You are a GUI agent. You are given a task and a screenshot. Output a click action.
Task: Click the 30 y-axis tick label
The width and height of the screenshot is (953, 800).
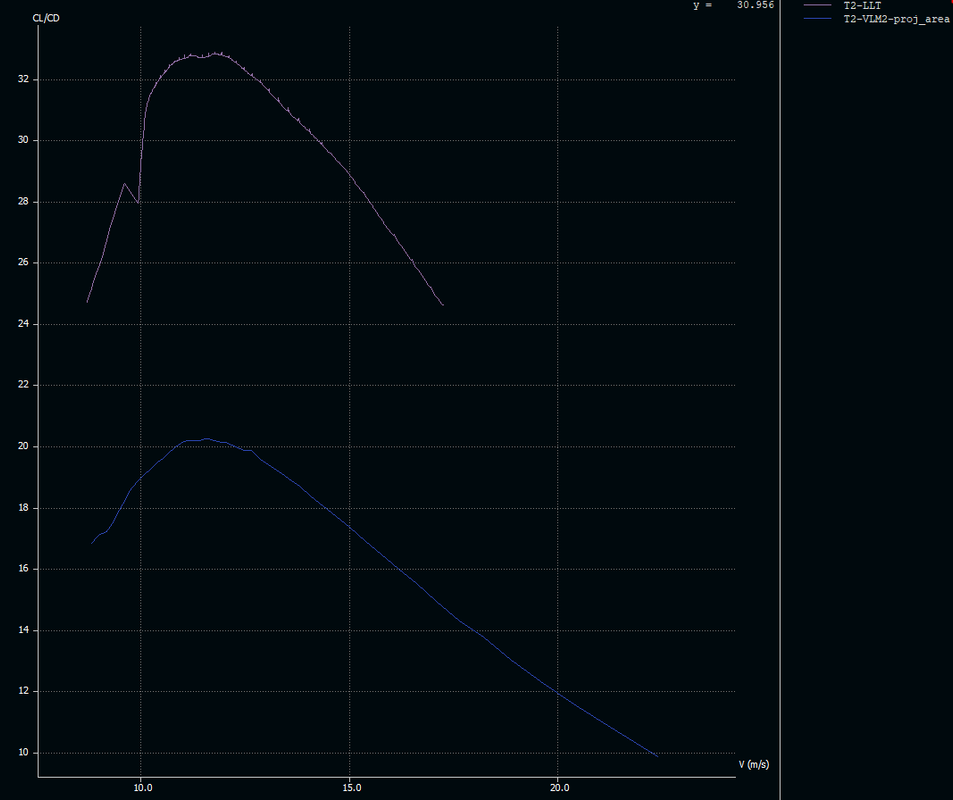[23, 140]
